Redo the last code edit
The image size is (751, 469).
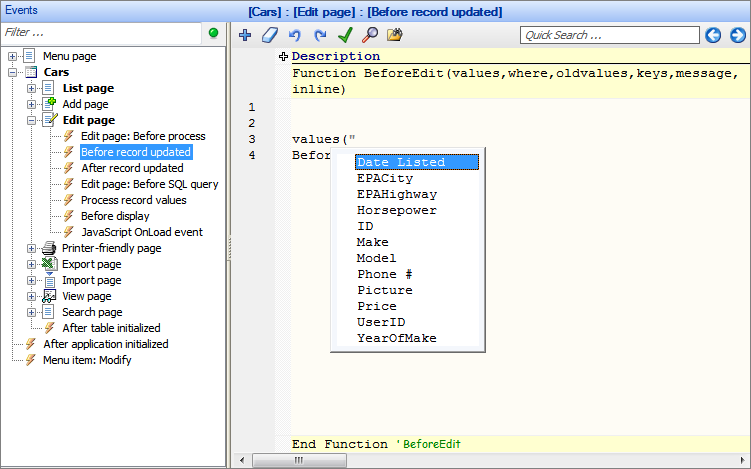pos(320,35)
